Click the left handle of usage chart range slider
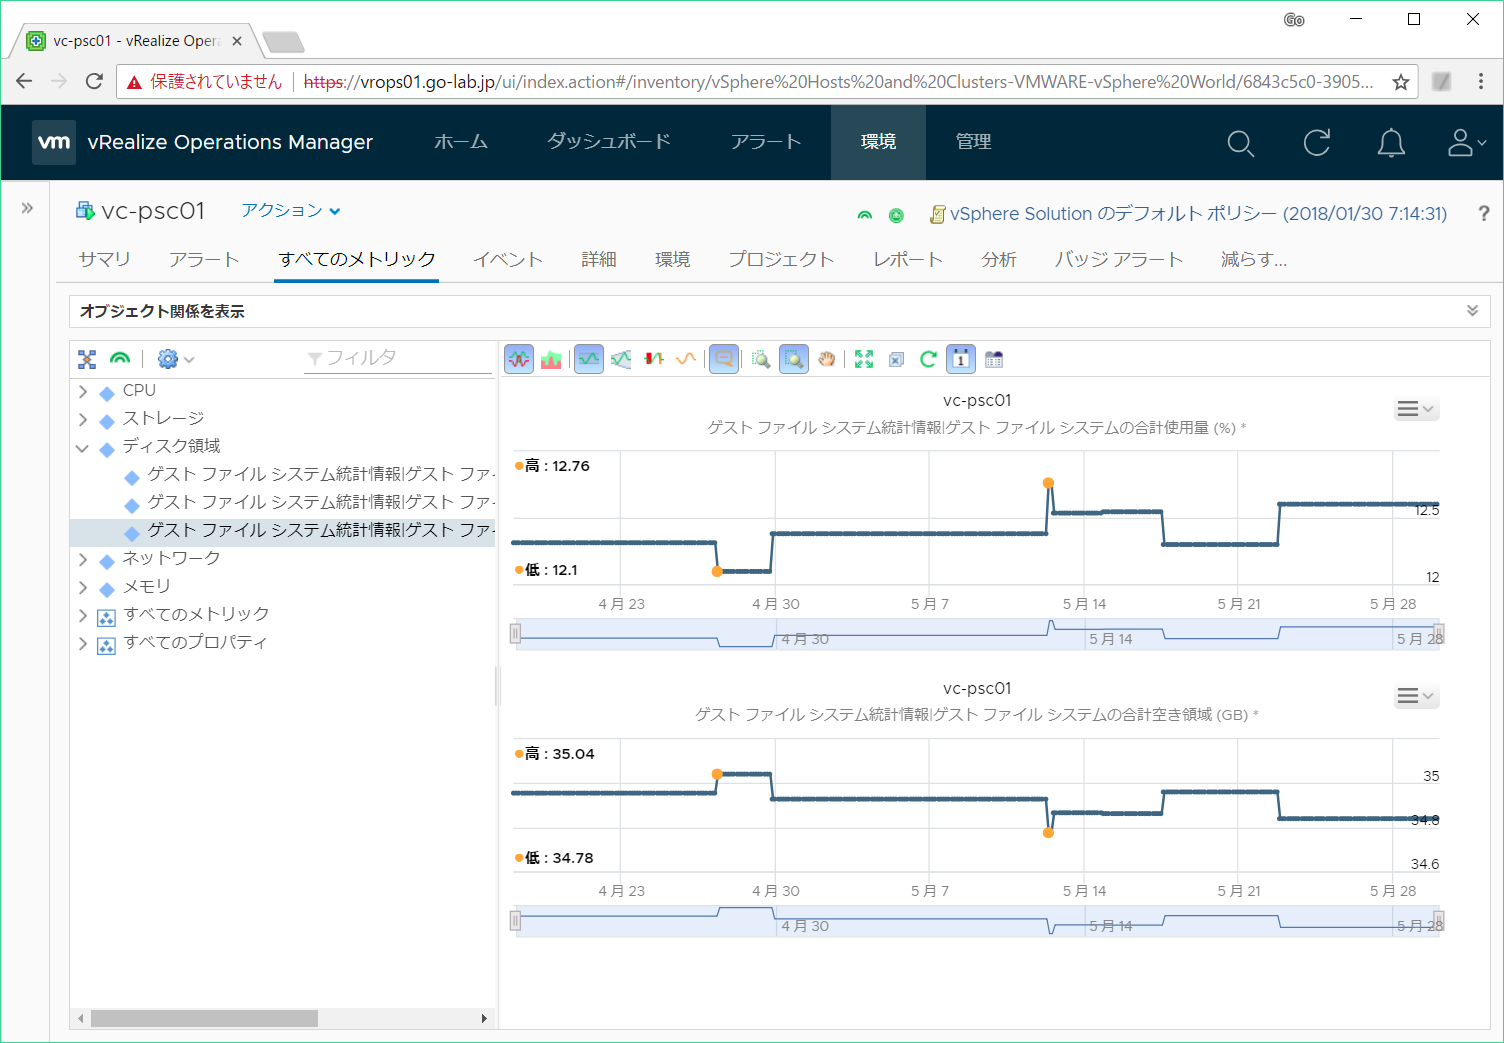 tap(516, 633)
